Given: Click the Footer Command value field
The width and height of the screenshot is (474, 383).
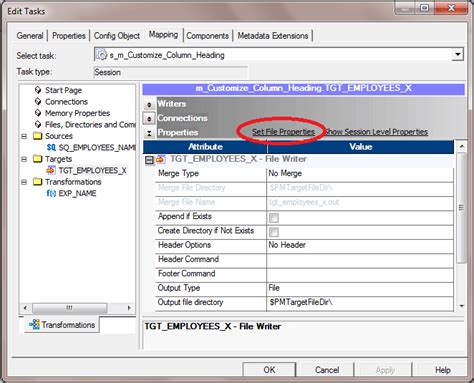Looking at the screenshot, I should click(x=360, y=274).
